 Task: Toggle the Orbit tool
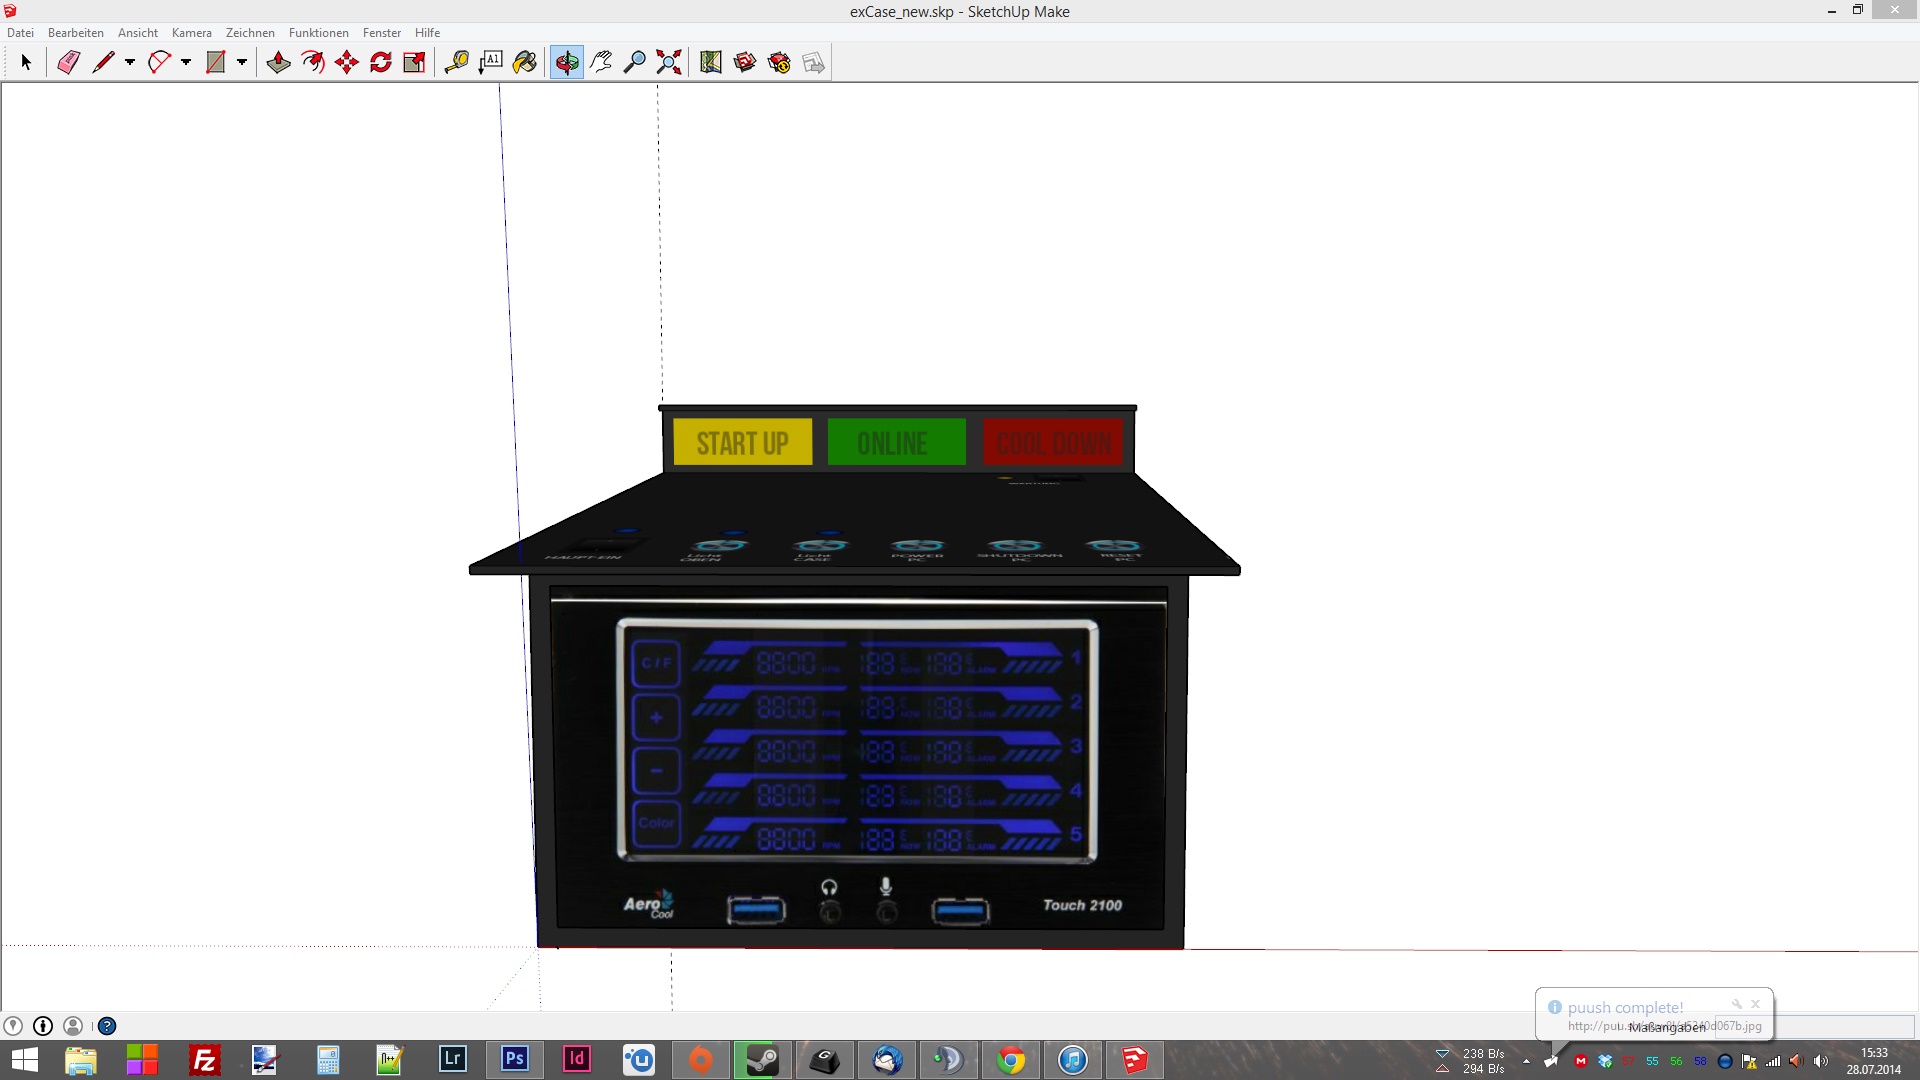pos(567,62)
